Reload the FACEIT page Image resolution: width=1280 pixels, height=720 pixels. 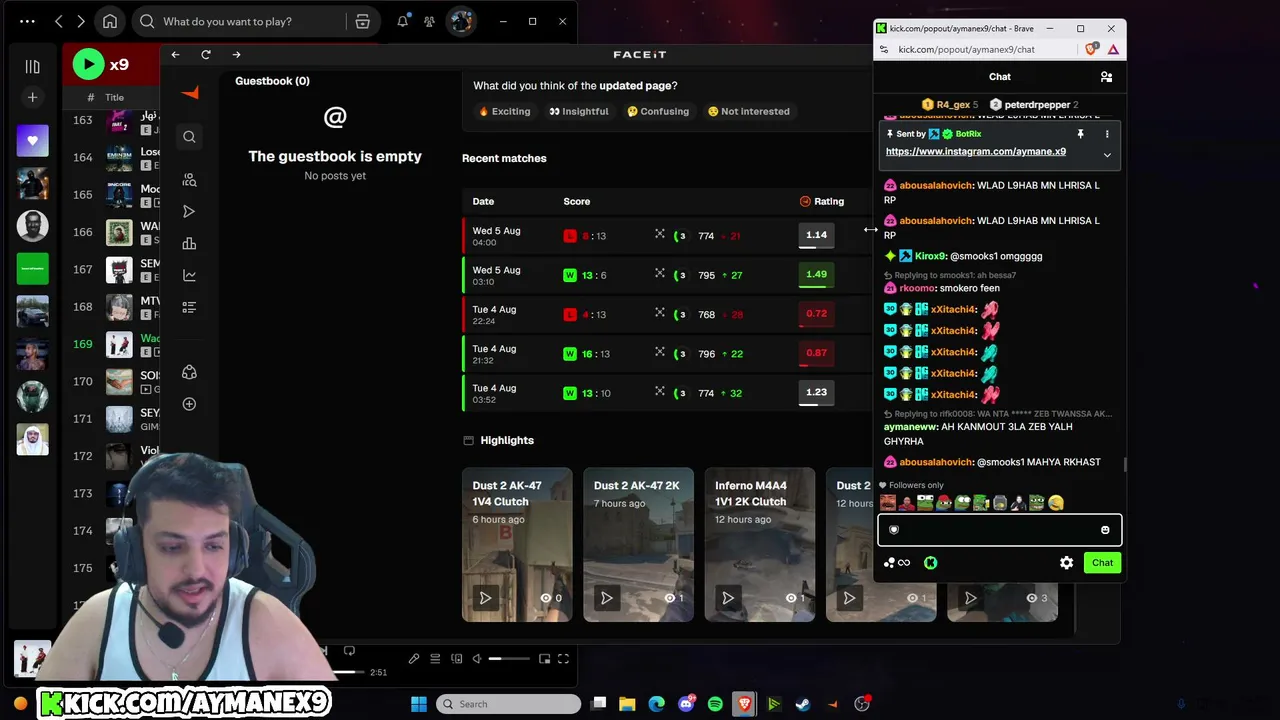click(206, 54)
